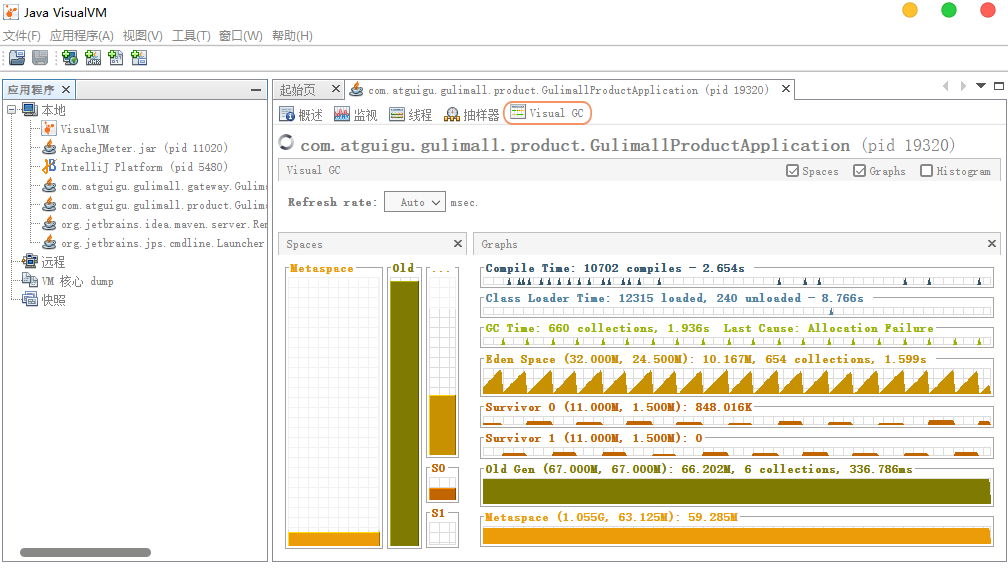The image size is (1008, 588).
Task: Click the VisualVM application icon in the tree
Action: 50,129
